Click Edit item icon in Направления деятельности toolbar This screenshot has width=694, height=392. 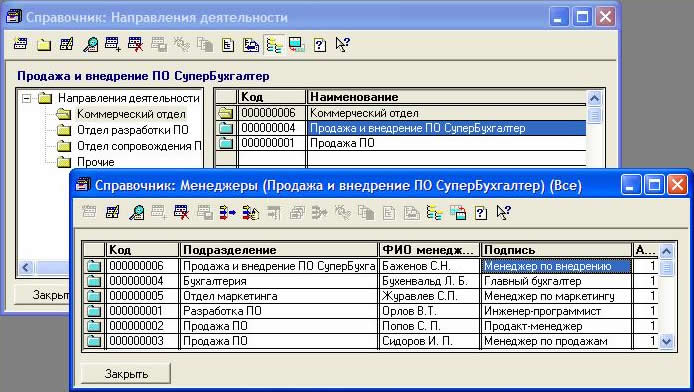tap(66, 44)
